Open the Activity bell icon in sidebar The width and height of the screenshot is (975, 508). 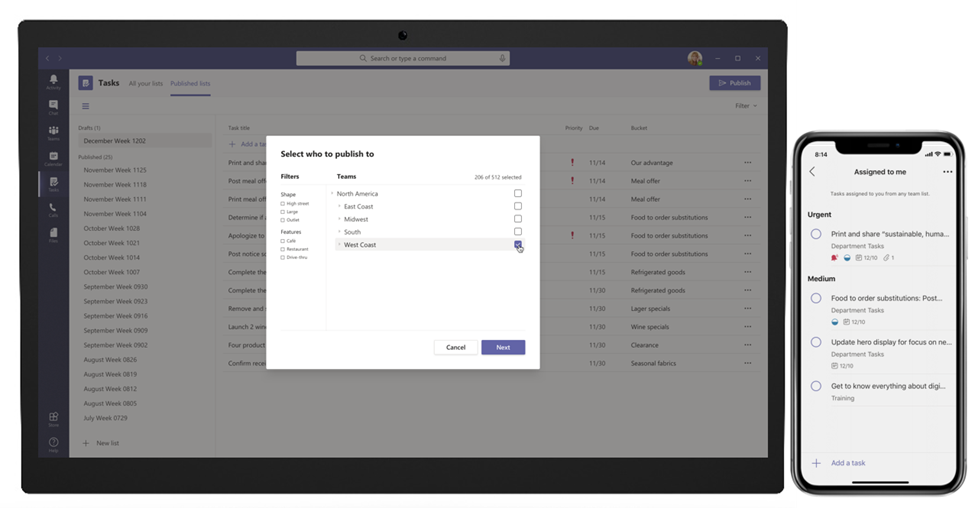pyautogui.click(x=53, y=80)
